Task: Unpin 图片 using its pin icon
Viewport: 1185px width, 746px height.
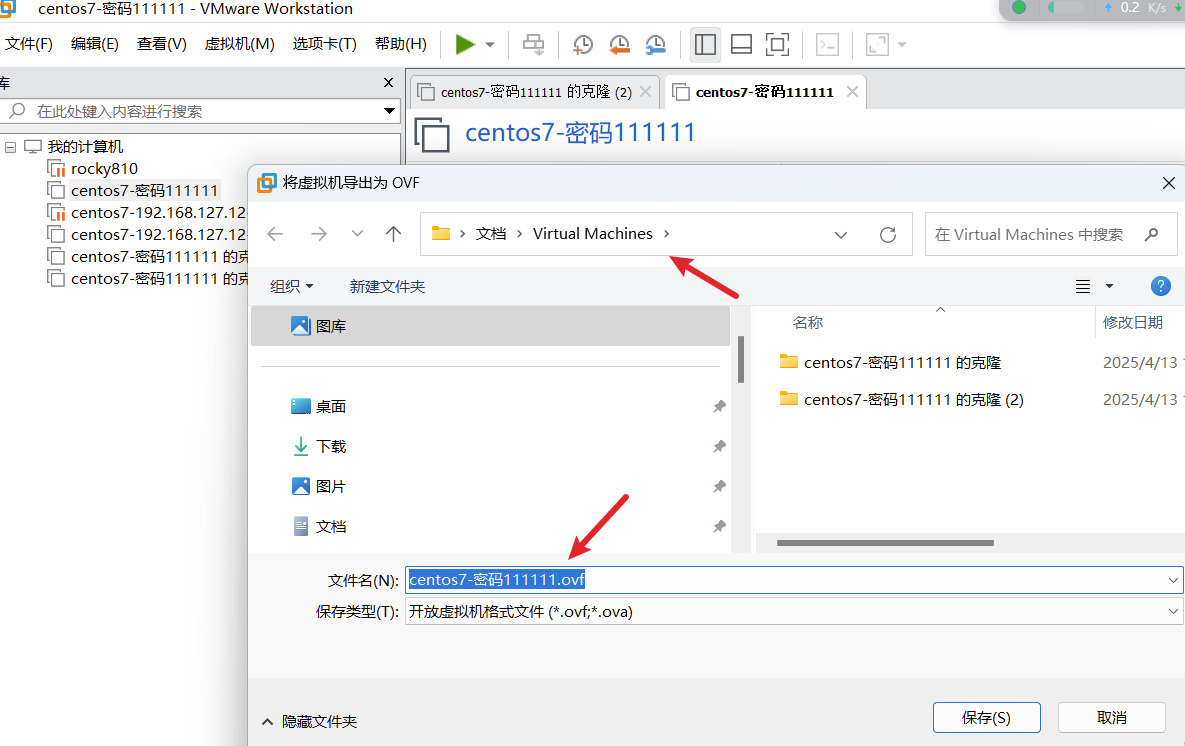Action: pos(719,487)
